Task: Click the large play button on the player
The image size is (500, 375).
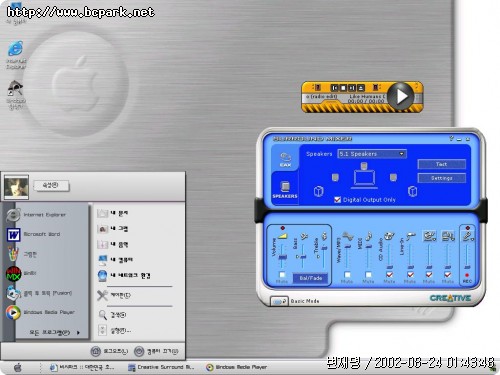Action: click(401, 96)
